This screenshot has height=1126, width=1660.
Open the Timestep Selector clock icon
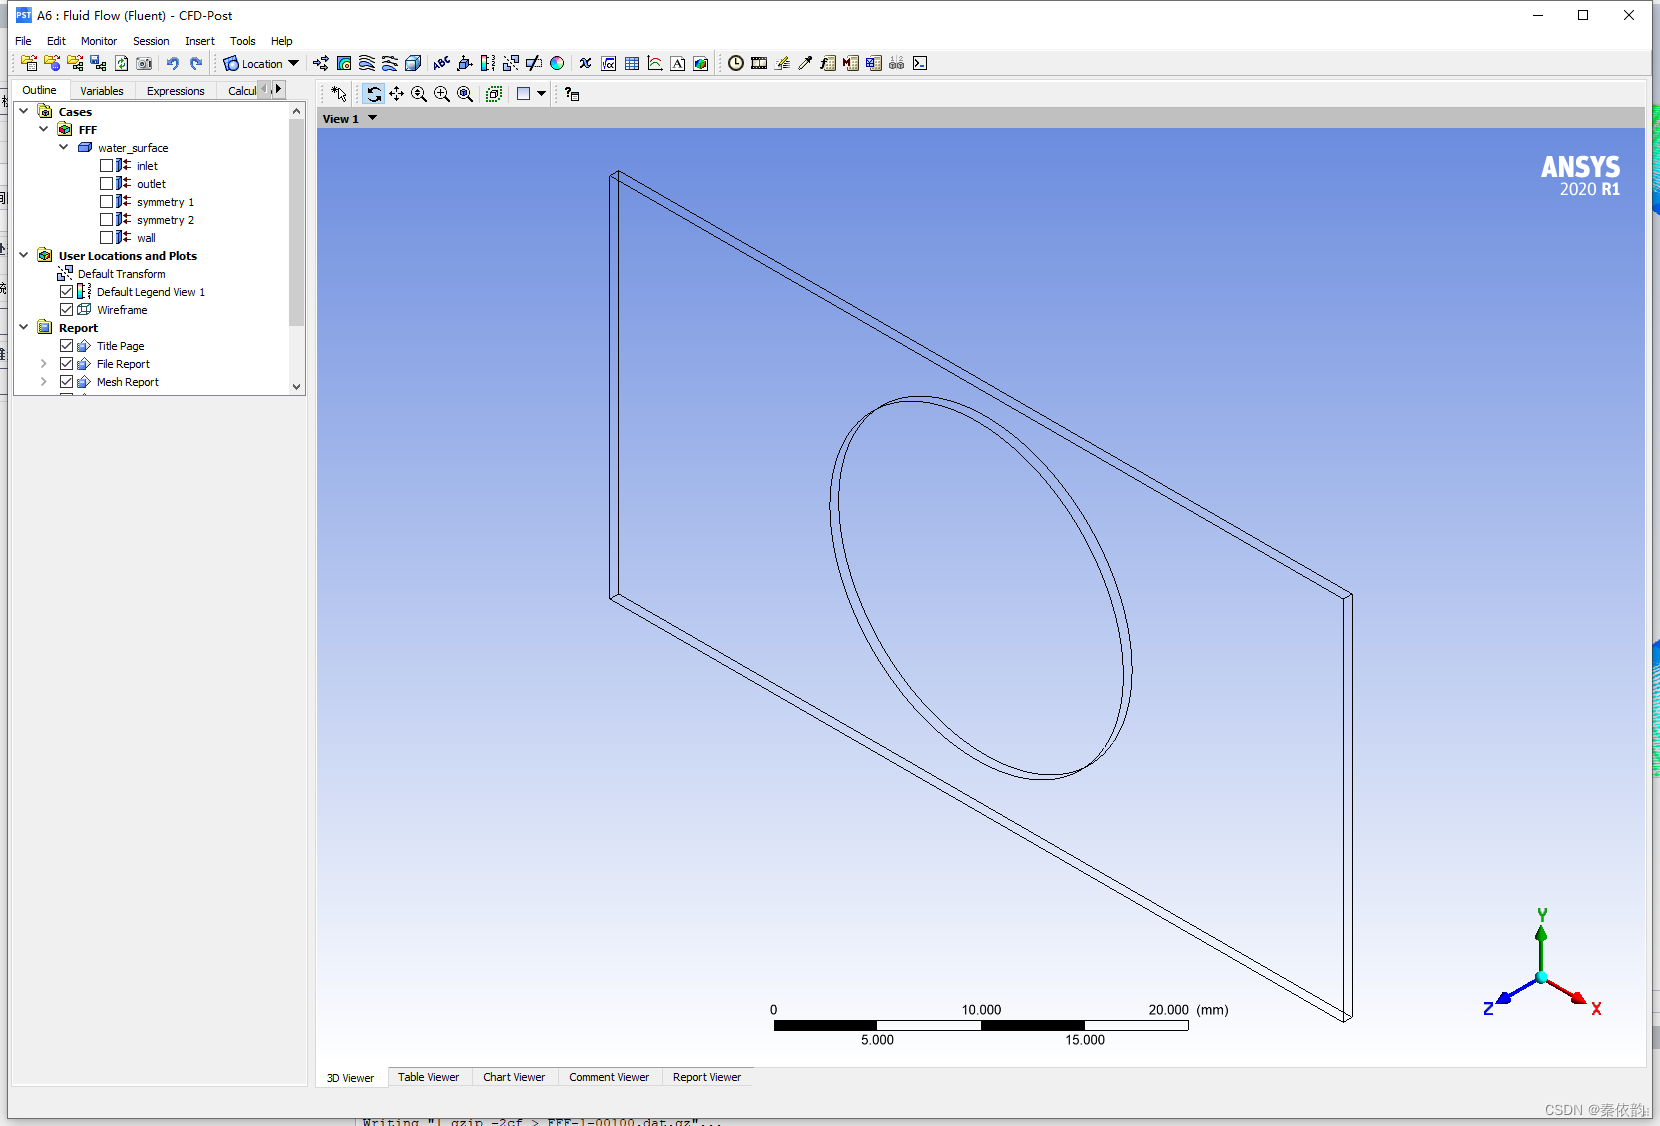(736, 63)
